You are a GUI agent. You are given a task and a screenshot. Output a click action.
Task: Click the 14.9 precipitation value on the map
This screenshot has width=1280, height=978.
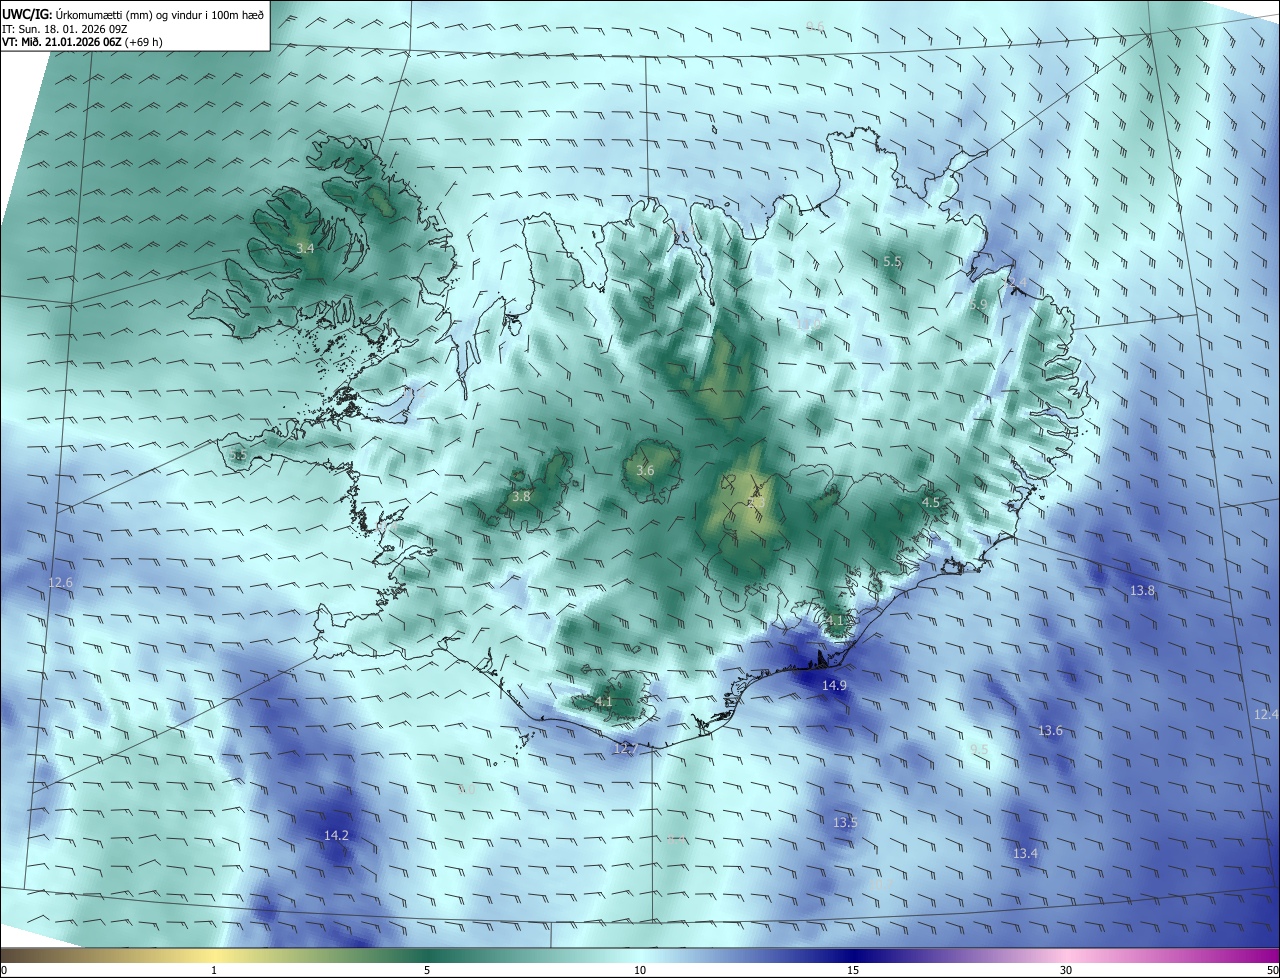tap(834, 685)
